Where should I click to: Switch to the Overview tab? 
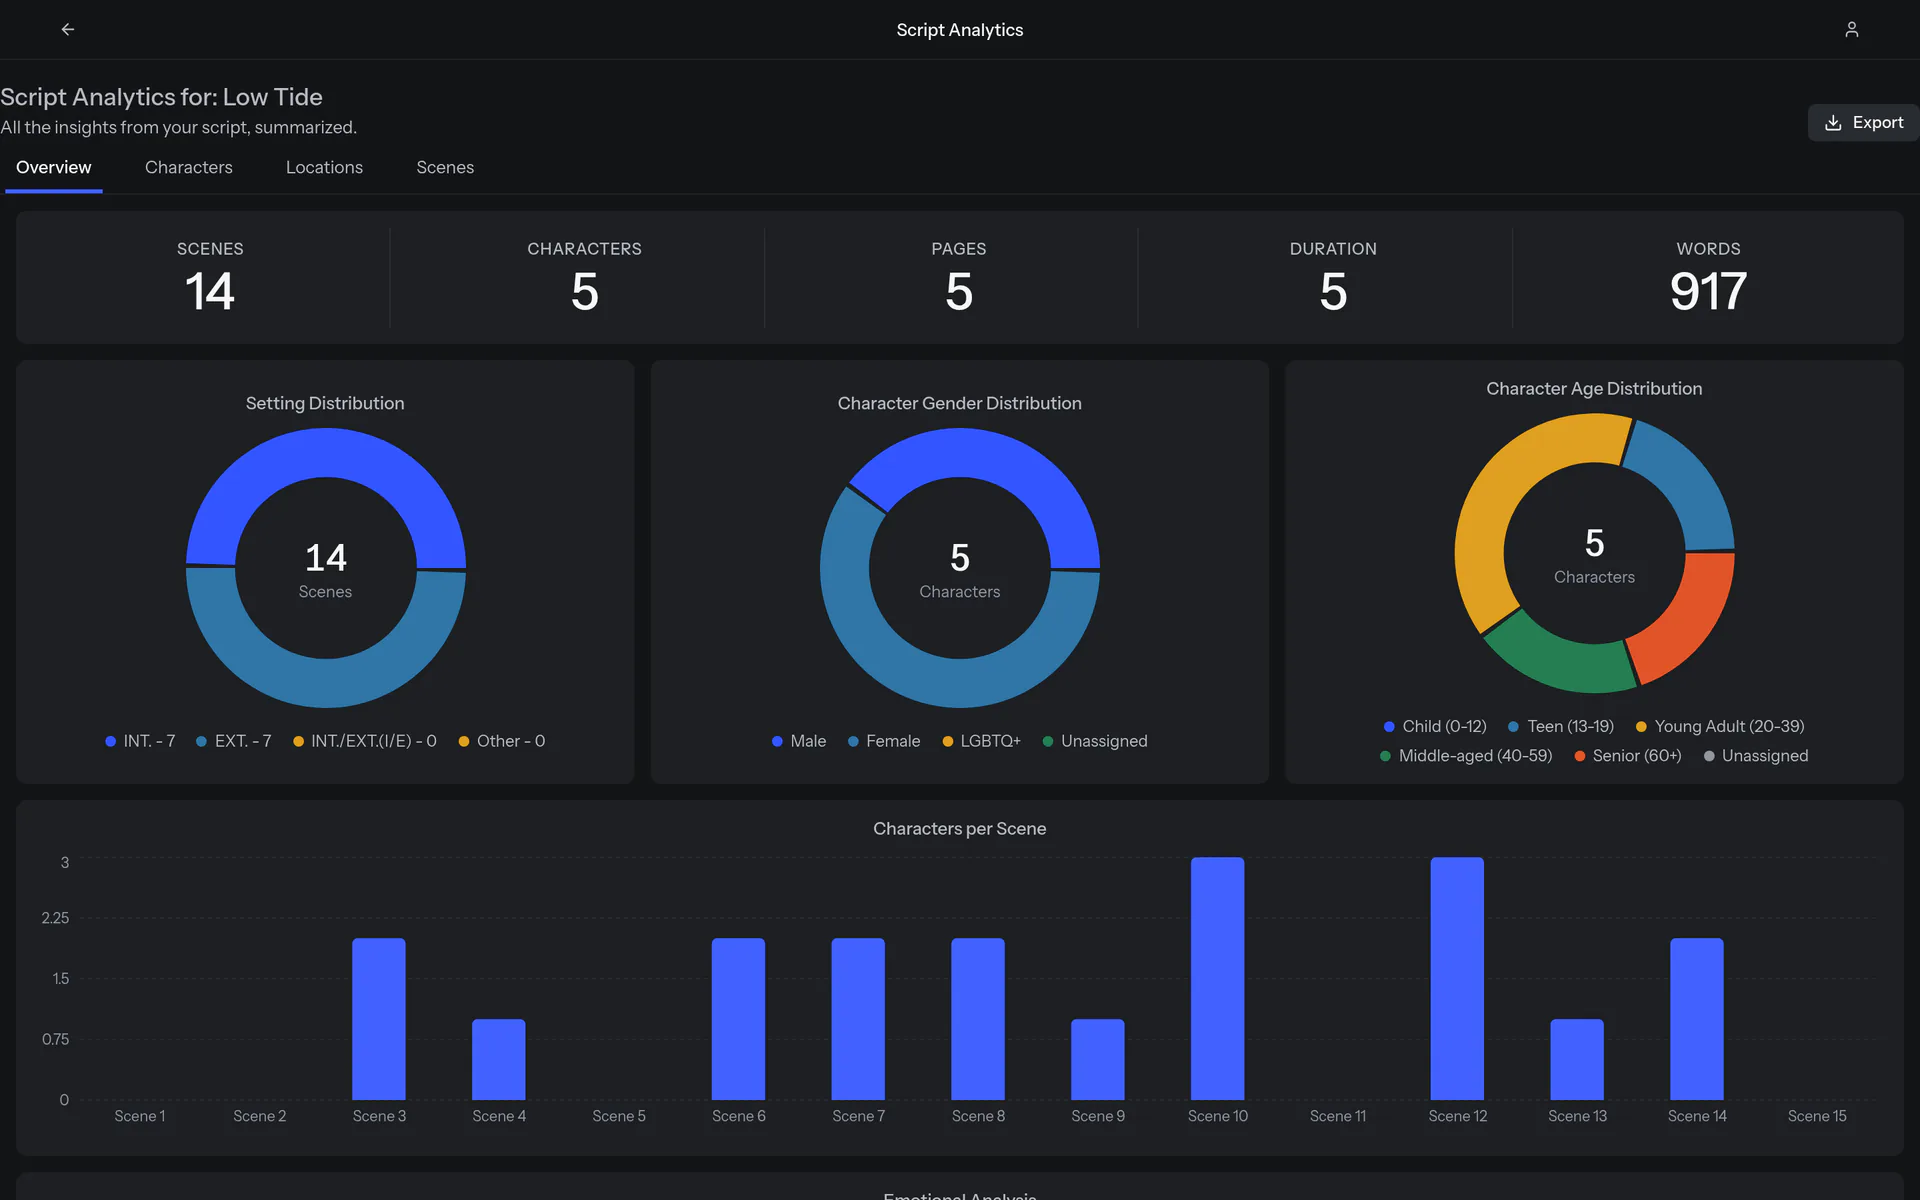point(54,168)
